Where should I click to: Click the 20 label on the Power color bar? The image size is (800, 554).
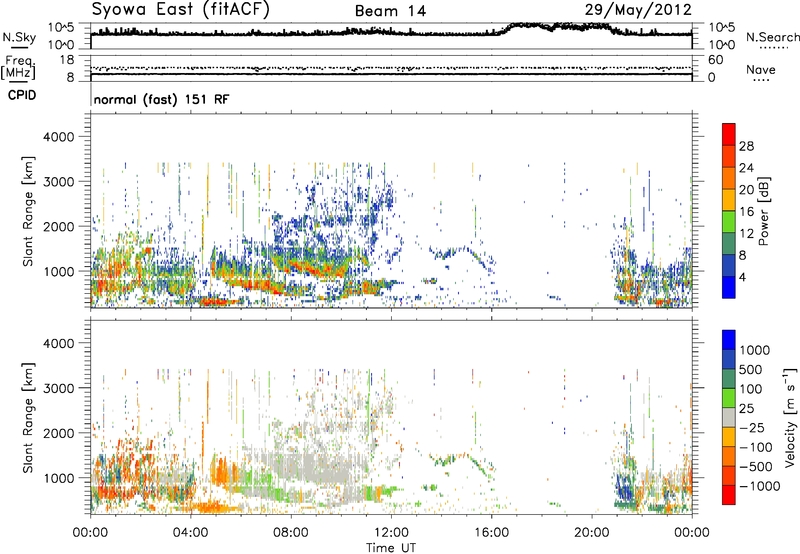(746, 190)
